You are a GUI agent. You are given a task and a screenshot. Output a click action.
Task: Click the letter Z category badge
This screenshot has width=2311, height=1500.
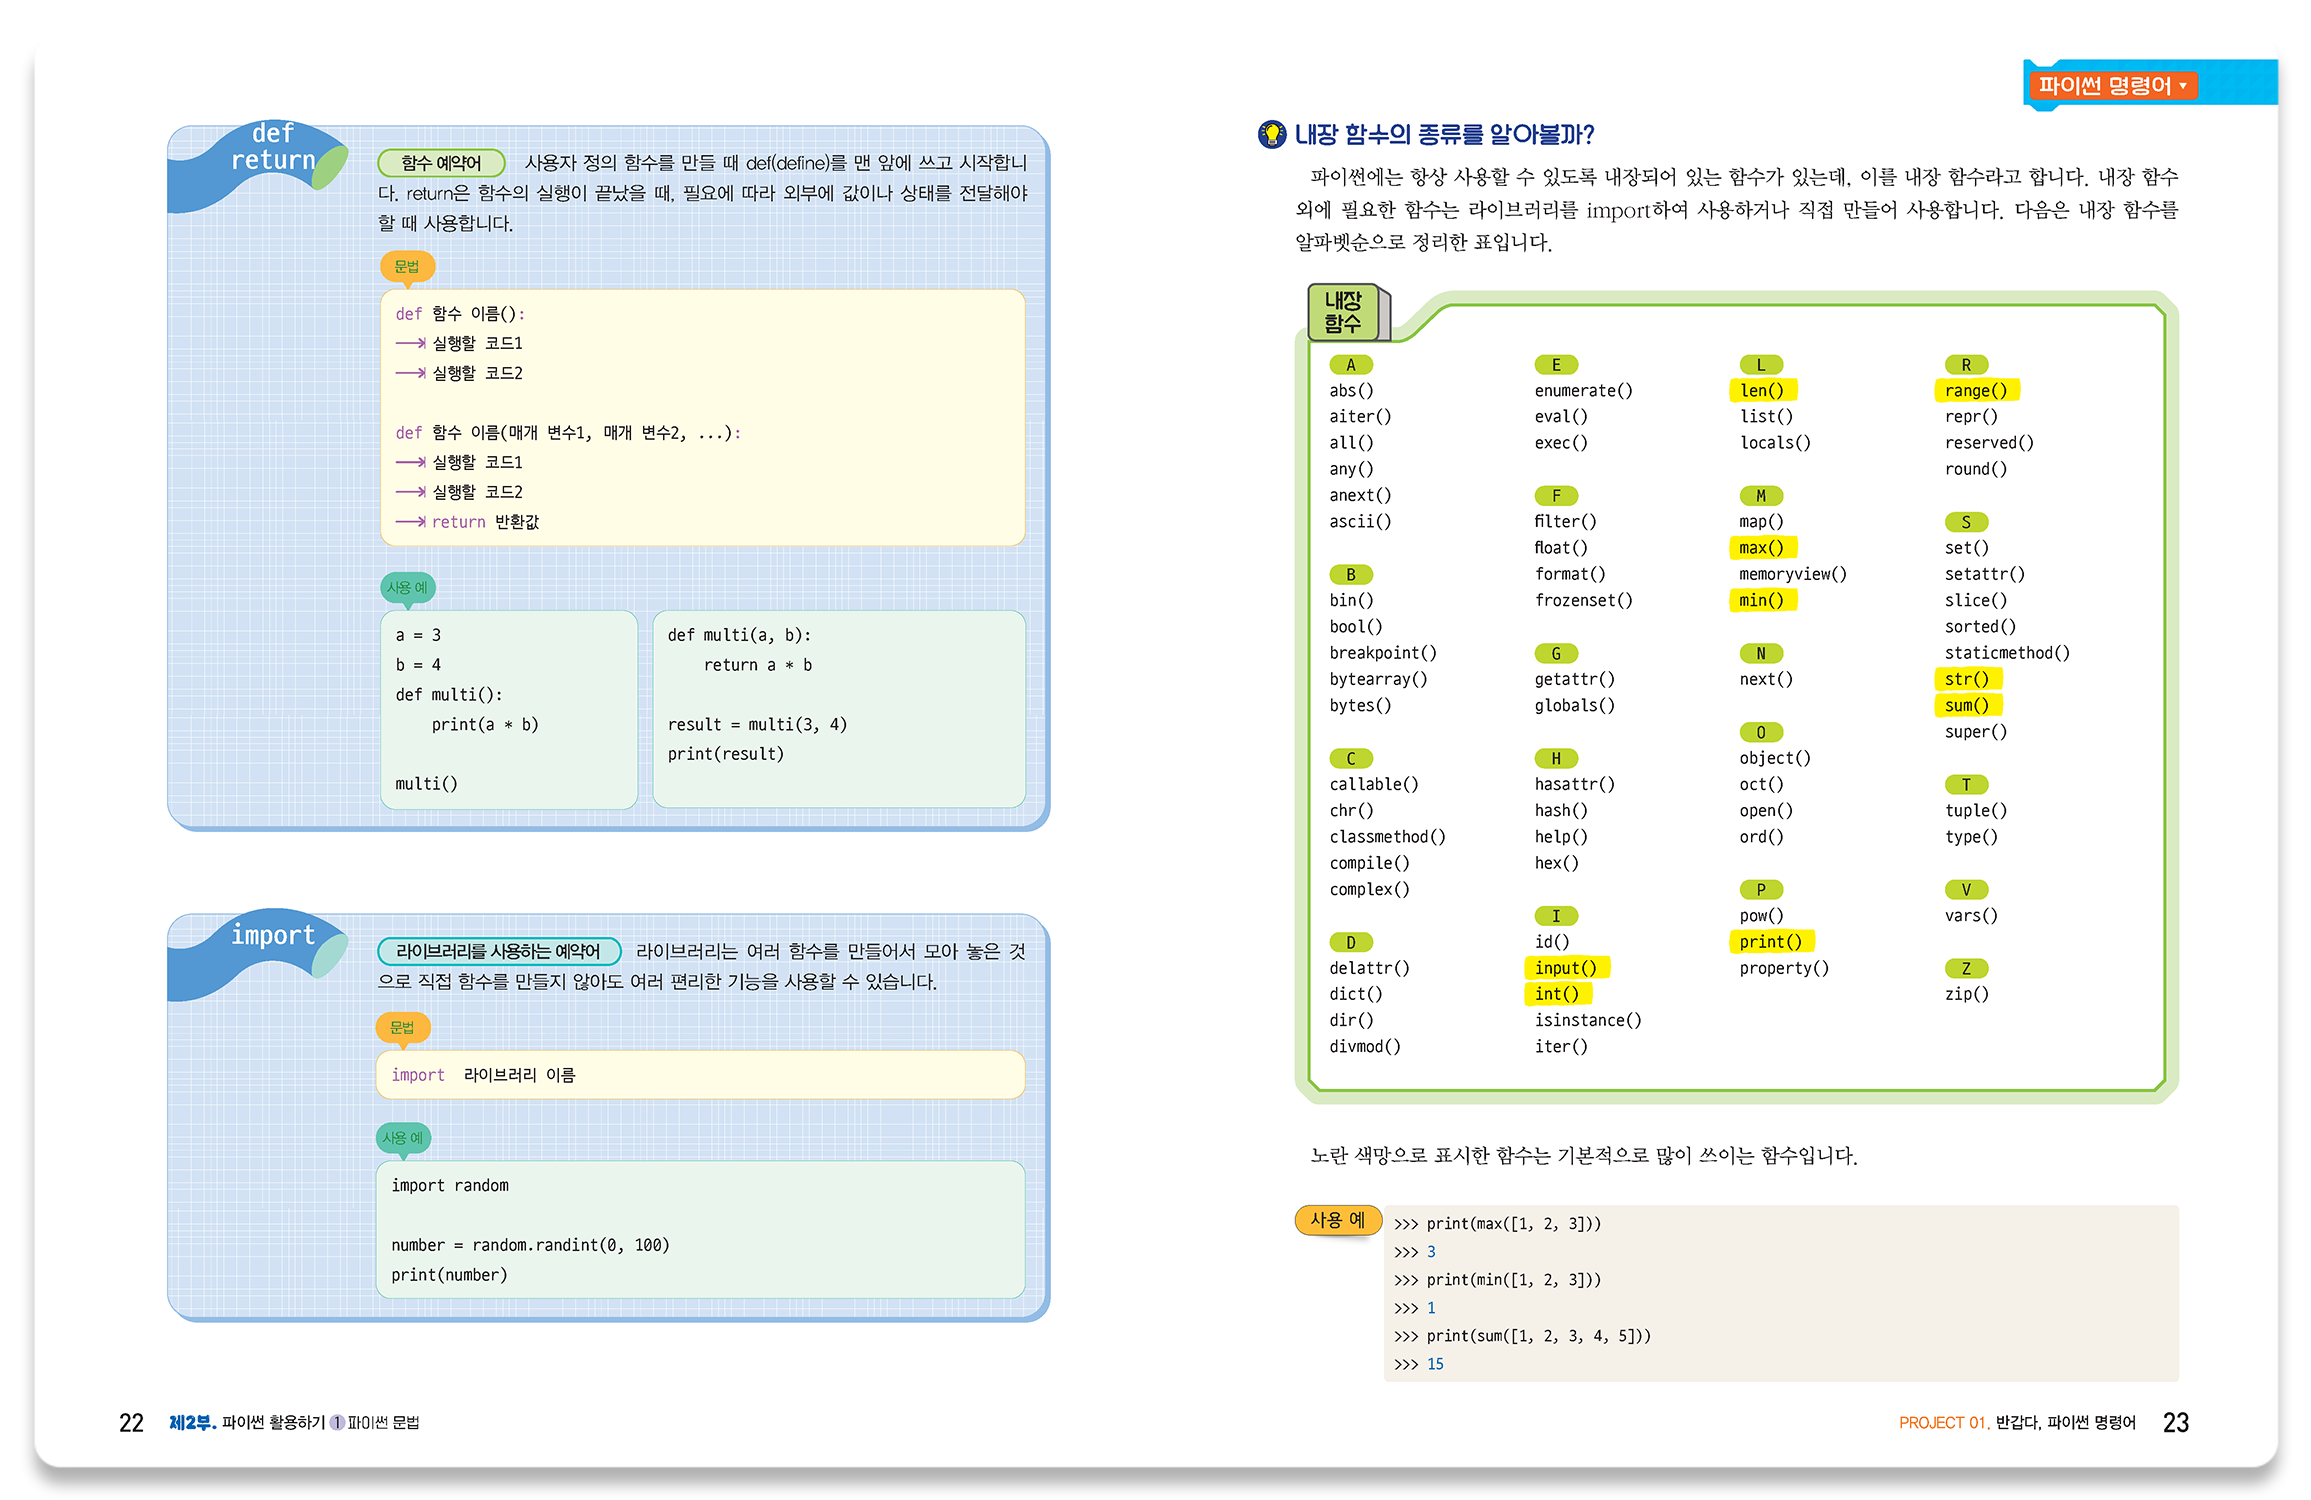(x=1965, y=968)
